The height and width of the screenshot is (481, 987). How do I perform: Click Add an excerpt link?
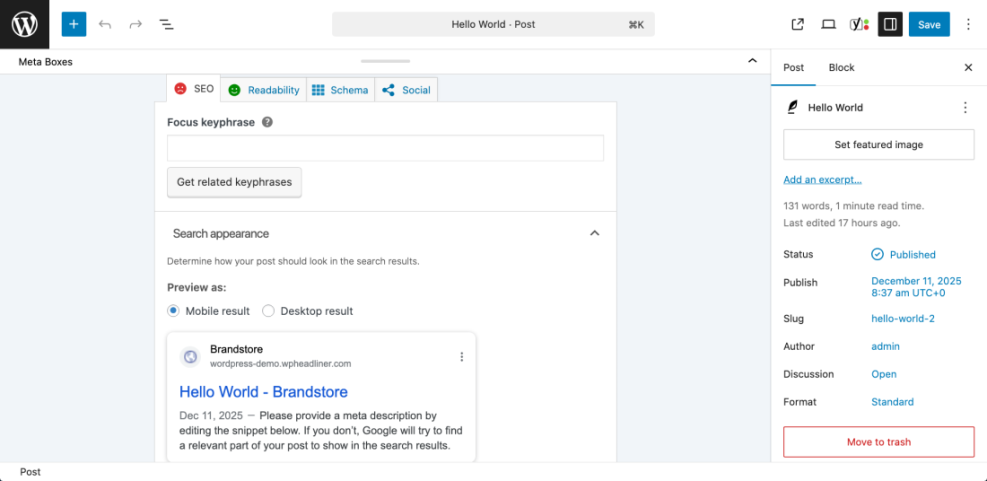(822, 180)
